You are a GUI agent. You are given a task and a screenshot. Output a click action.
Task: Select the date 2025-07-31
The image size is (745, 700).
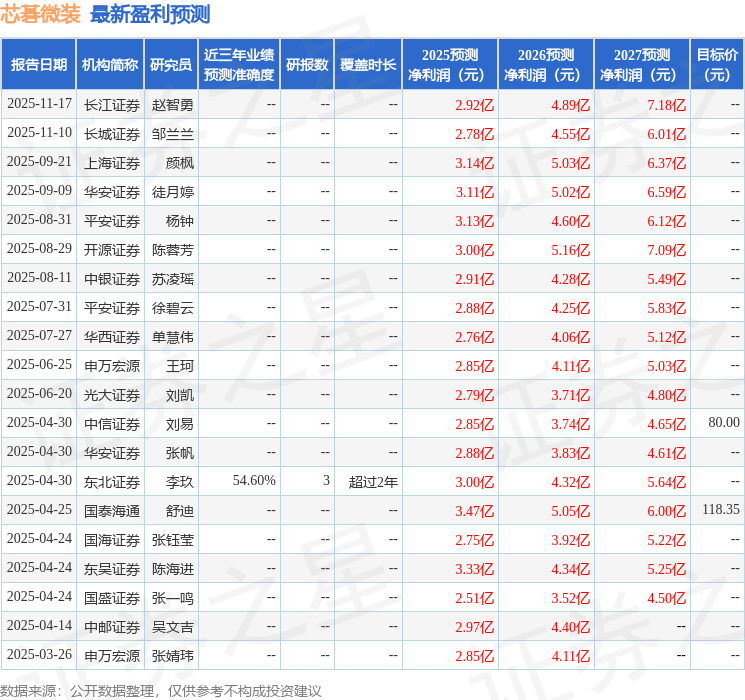click(39, 307)
